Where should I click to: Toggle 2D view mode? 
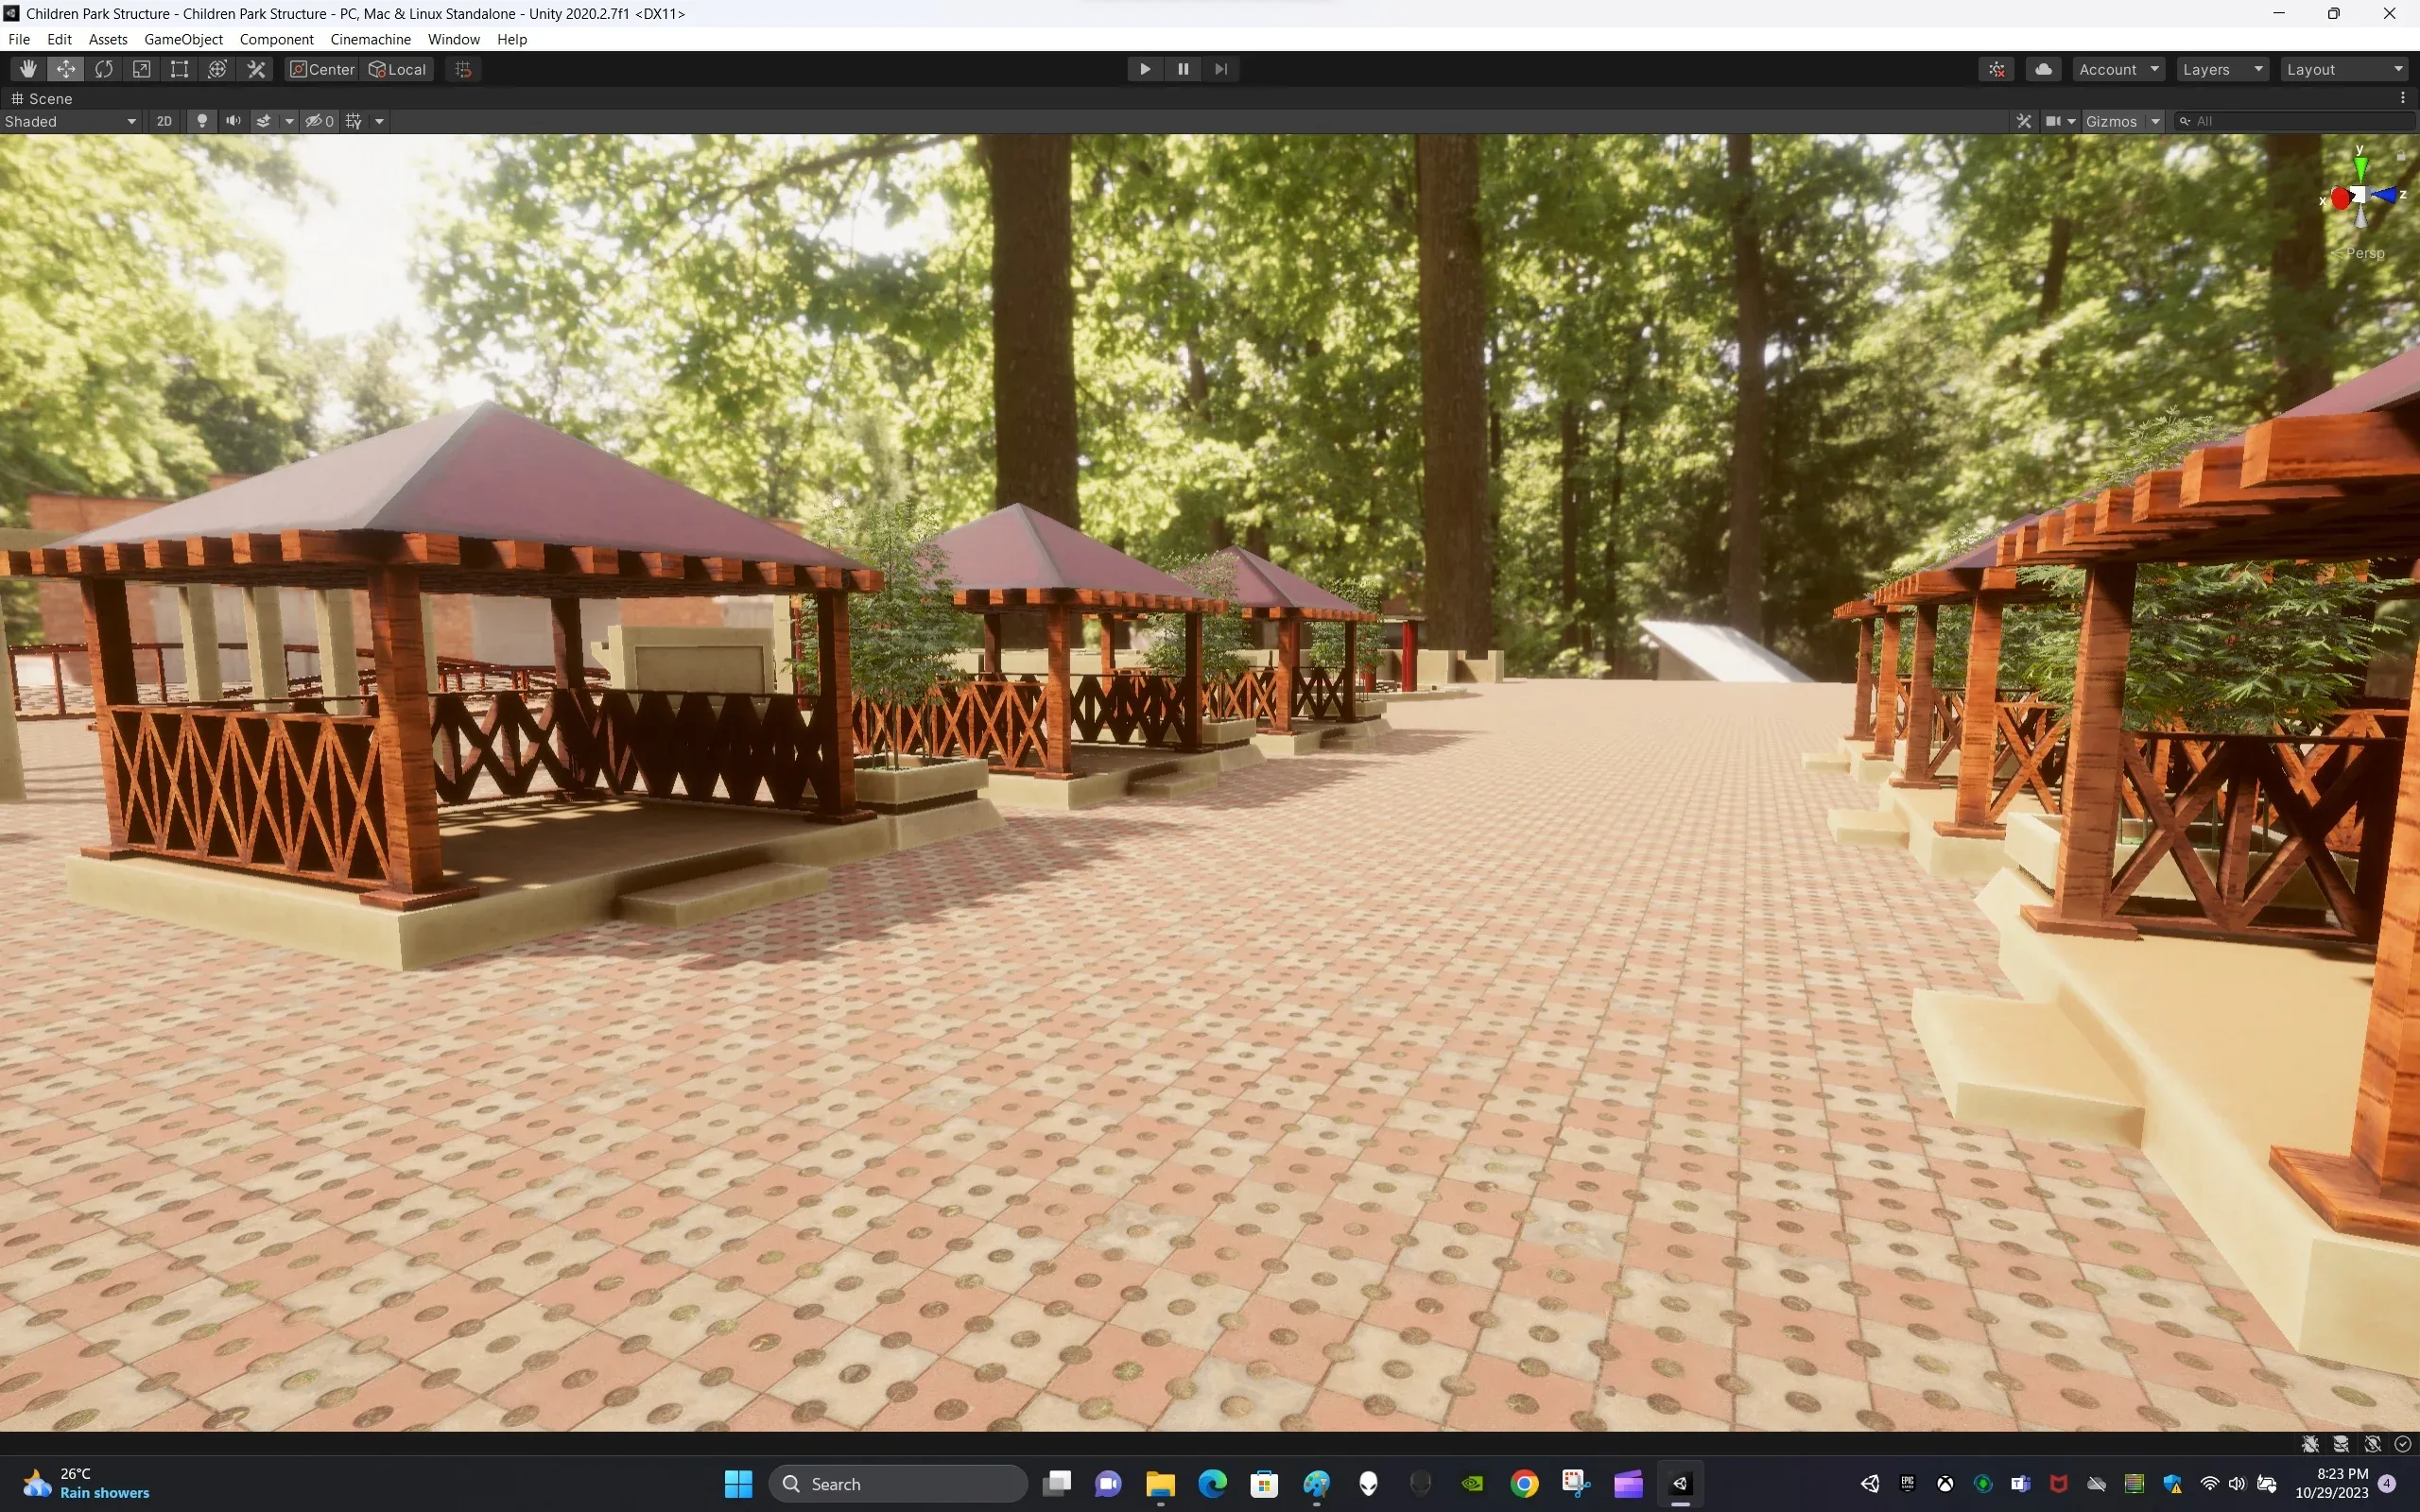point(164,120)
